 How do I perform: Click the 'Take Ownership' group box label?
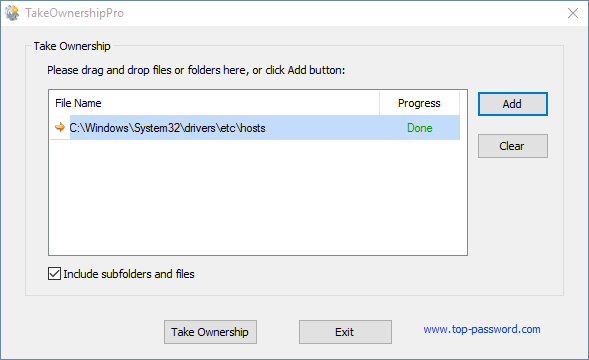tap(72, 46)
